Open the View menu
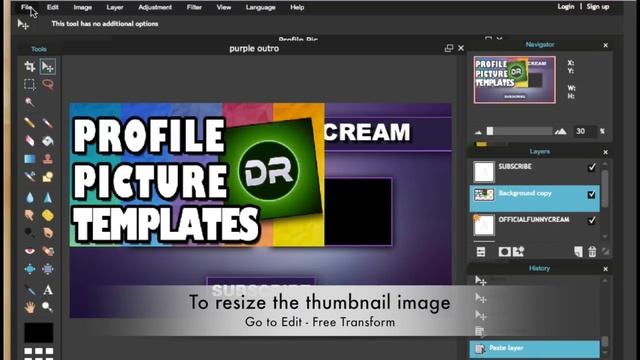This screenshot has height=360, width=640. [x=224, y=7]
